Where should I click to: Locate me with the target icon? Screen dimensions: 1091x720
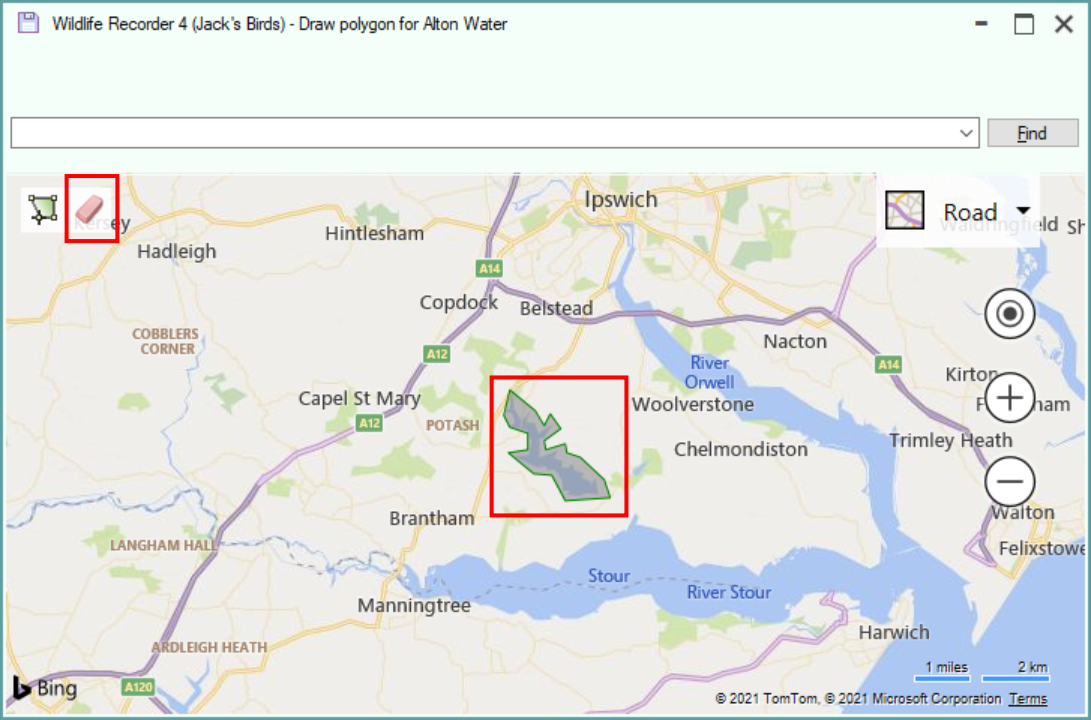[x=1010, y=314]
